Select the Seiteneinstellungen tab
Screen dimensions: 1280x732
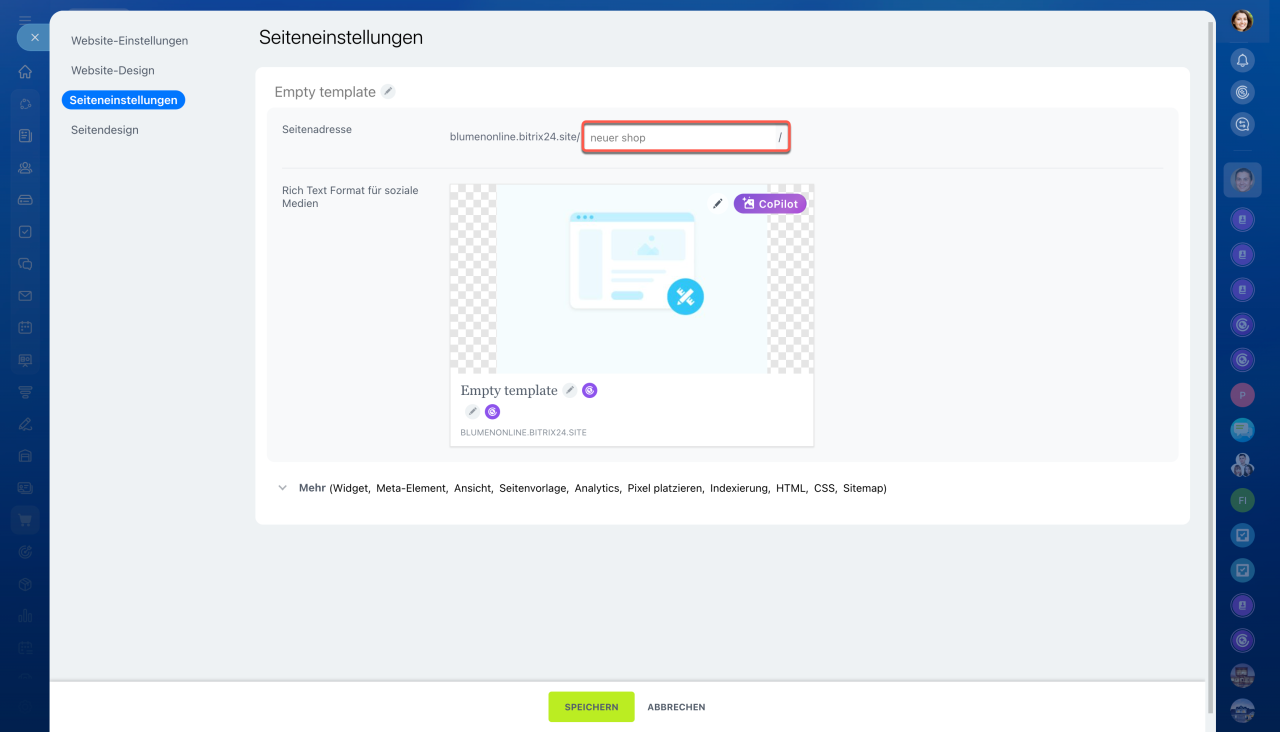tap(123, 100)
